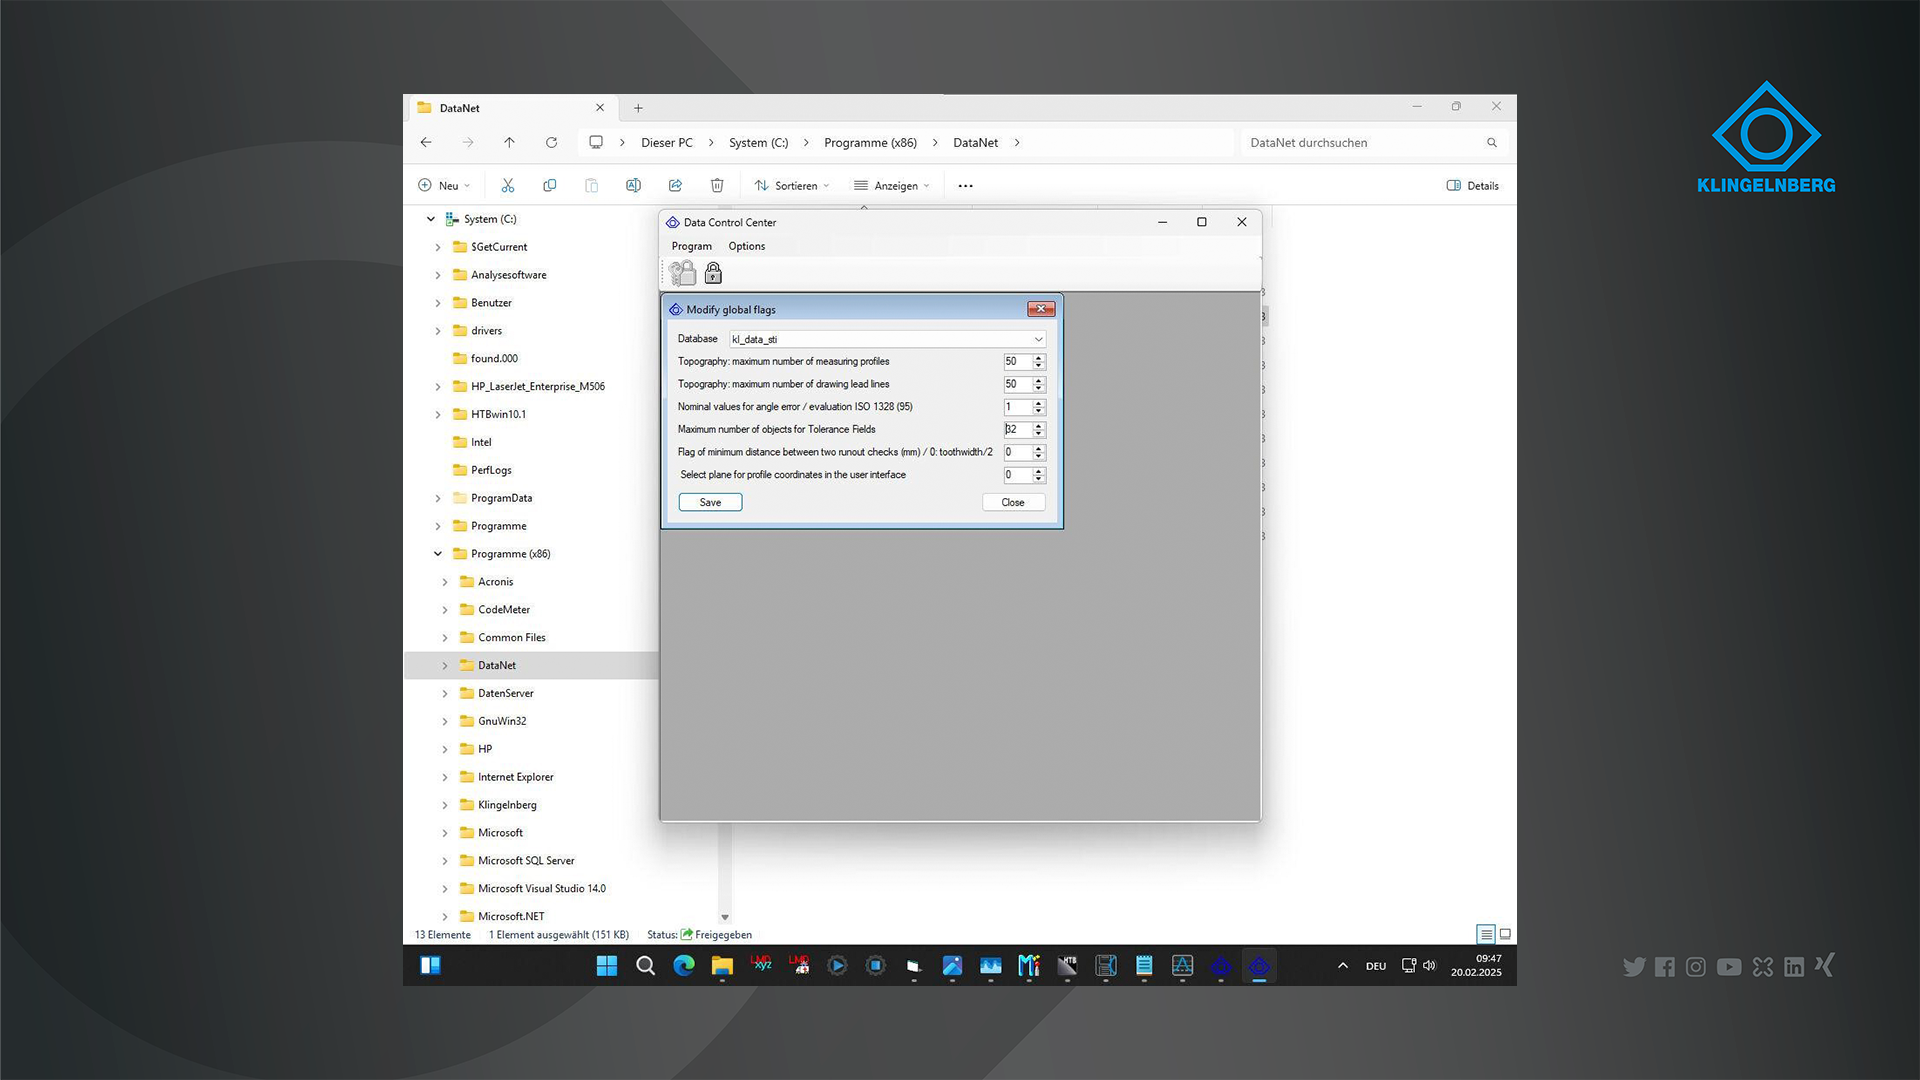The height and width of the screenshot is (1080, 1920).
Task: Increase the maximum number of measuring profiles
Action: (1039, 358)
